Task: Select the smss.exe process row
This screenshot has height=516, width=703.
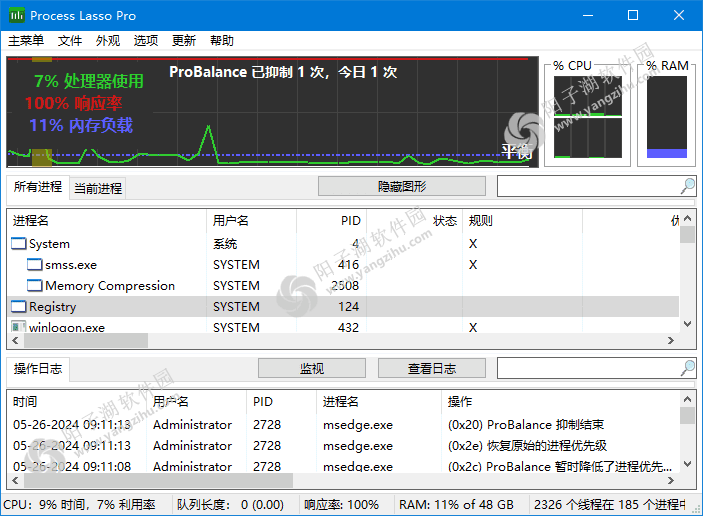Action: pos(343,265)
